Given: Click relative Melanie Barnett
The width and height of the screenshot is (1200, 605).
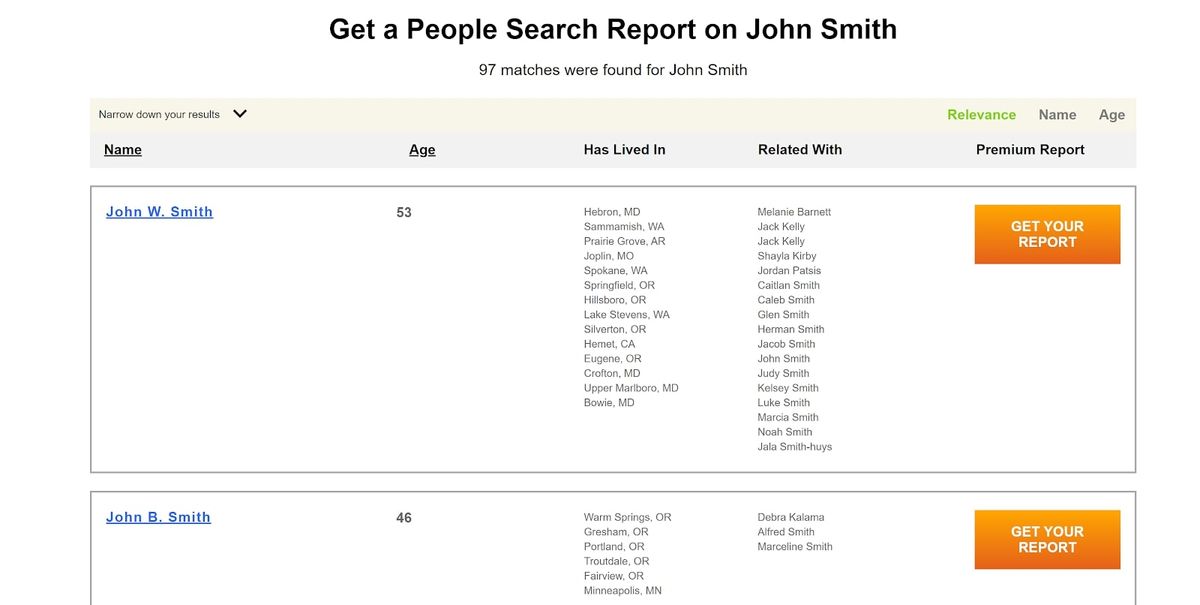Looking at the screenshot, I should [795, 211].
